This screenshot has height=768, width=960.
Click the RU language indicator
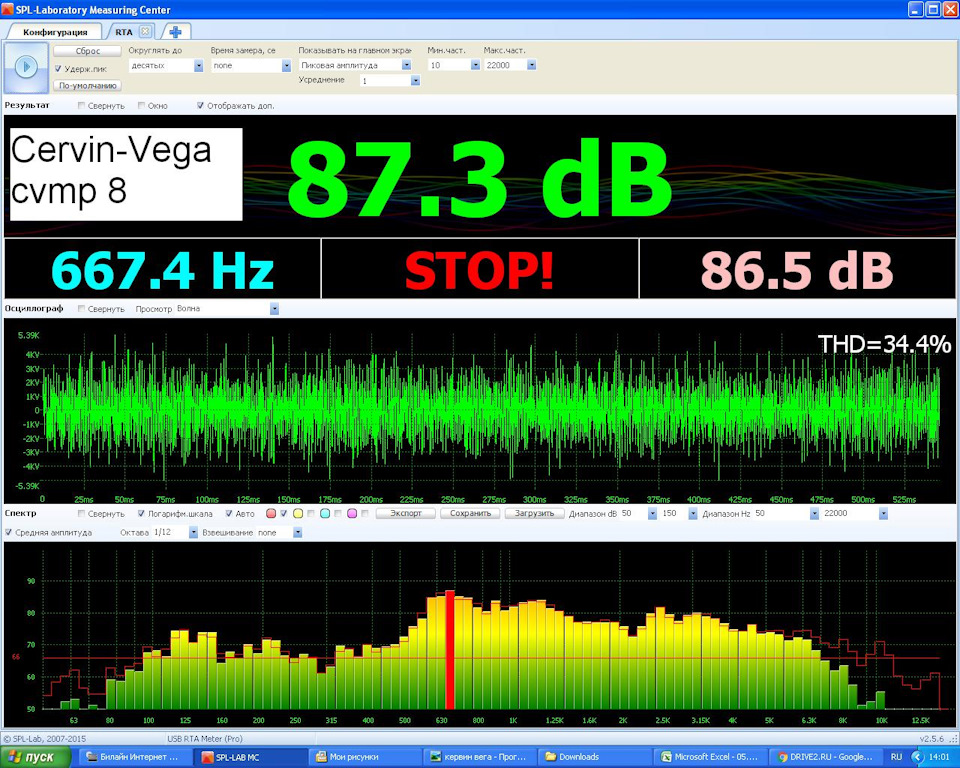pos(896,757)
